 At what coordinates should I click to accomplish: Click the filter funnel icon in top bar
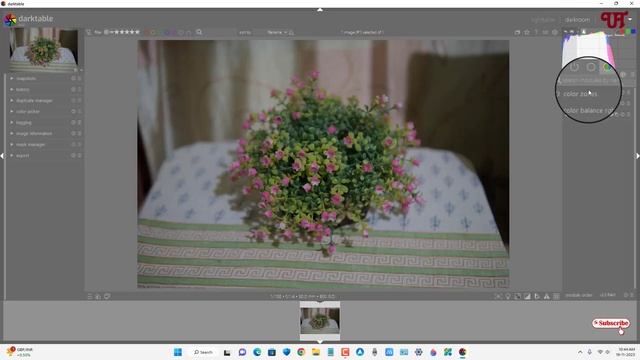click(89, 32)
